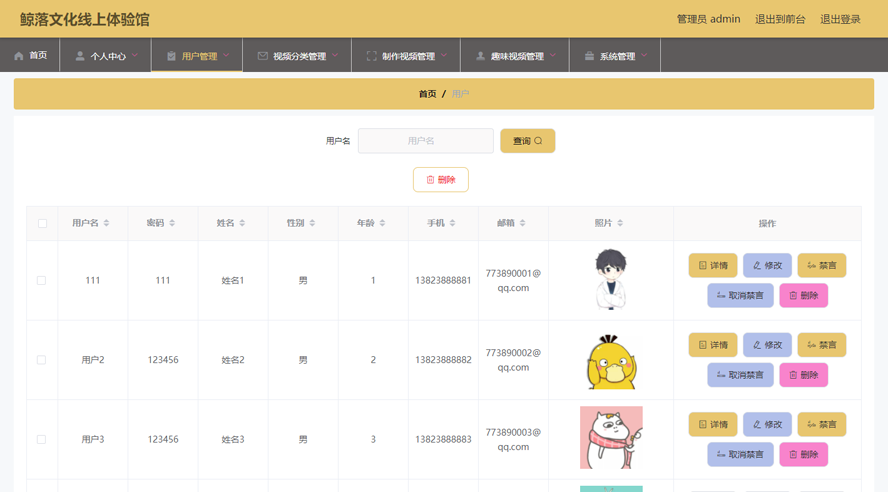Click 禁言 for 用户3
The image size is (888, 492).
(822, 425)
